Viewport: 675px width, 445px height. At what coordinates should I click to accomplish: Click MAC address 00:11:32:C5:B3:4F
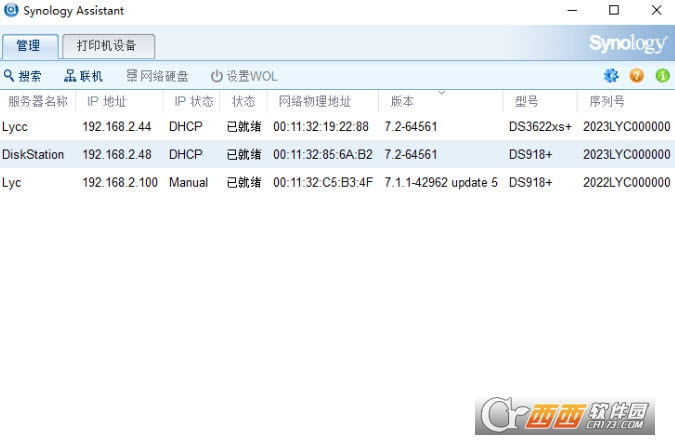[x=323, y=182]
